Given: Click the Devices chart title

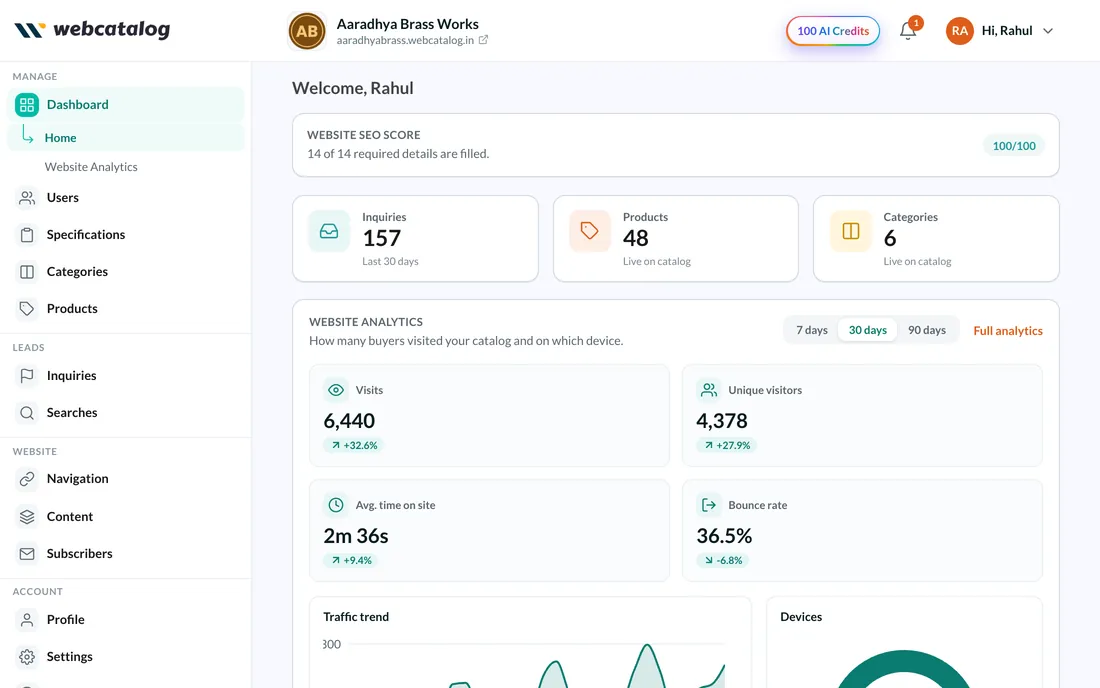Looking at the screenshot, I should point(801,616).
